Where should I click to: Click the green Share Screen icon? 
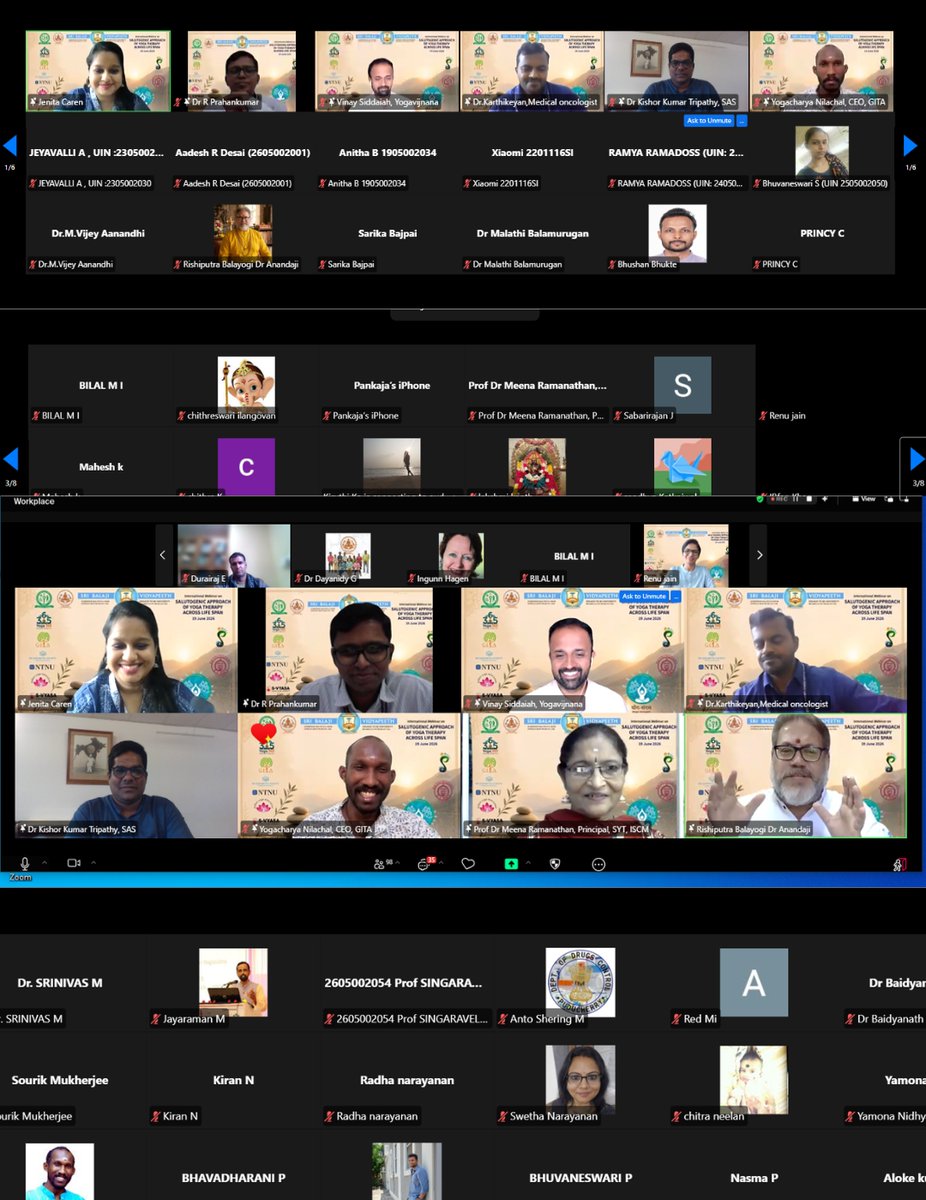pos(511,863)
